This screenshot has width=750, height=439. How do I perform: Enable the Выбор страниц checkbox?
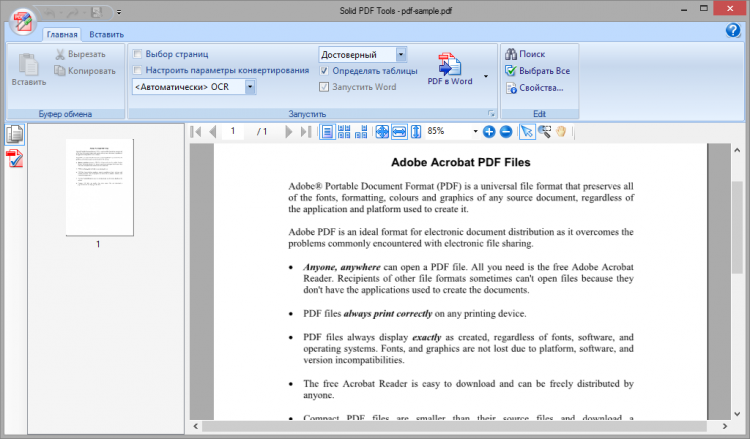[x=137, y=54]
